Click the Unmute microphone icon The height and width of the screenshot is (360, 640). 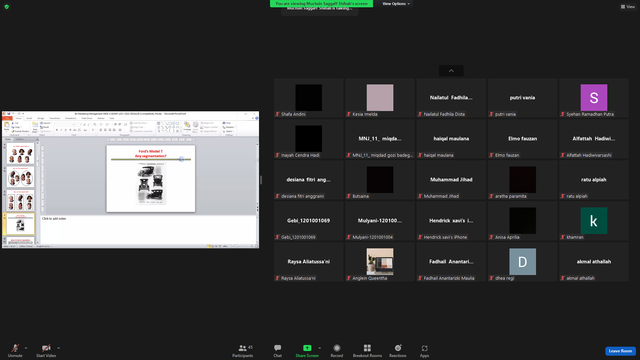(x=15, y=348)
